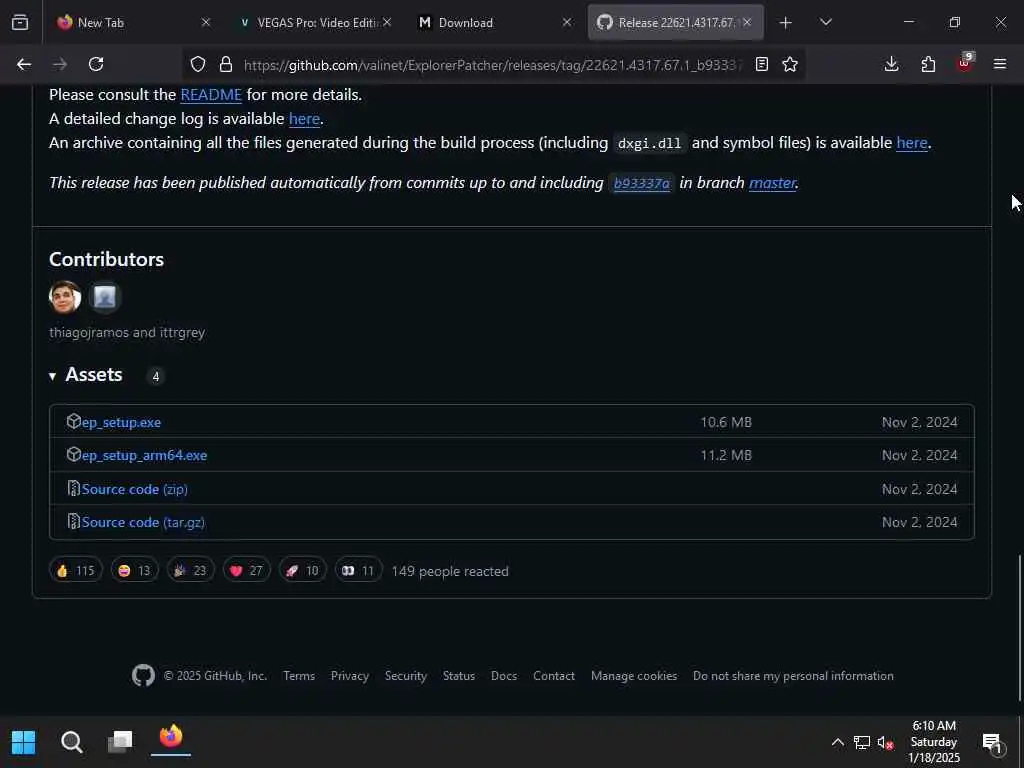Click Manage cookies in footer
The width and height of the screenshot is (1024, 768).
point(633,676)
